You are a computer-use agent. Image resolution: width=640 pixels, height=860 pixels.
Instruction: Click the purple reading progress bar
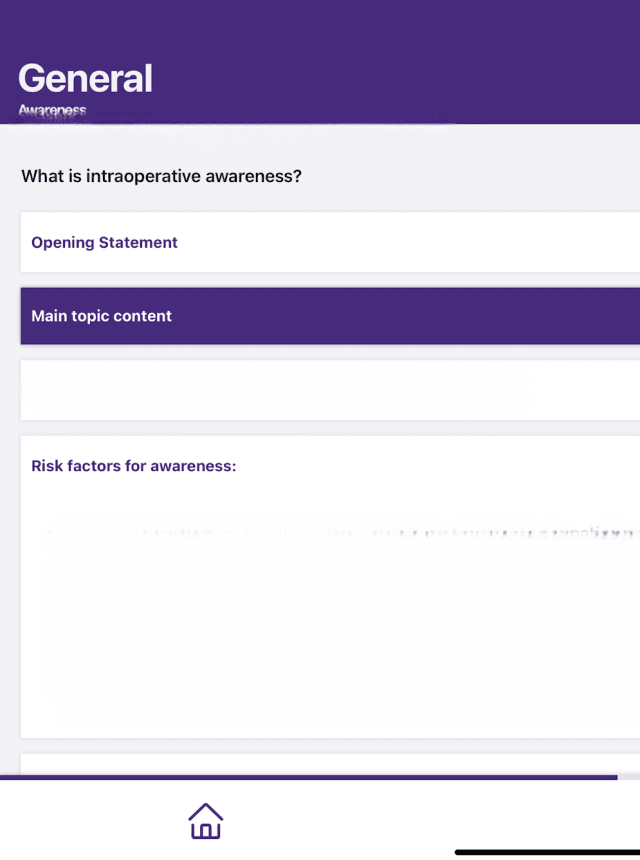pyautogui.click(x=300, y=777)
